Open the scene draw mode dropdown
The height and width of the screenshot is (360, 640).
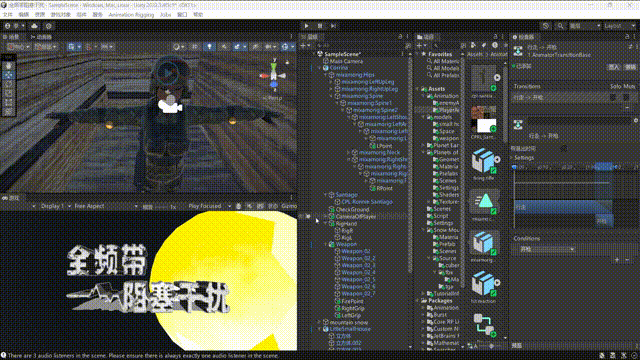pos(178,47)
